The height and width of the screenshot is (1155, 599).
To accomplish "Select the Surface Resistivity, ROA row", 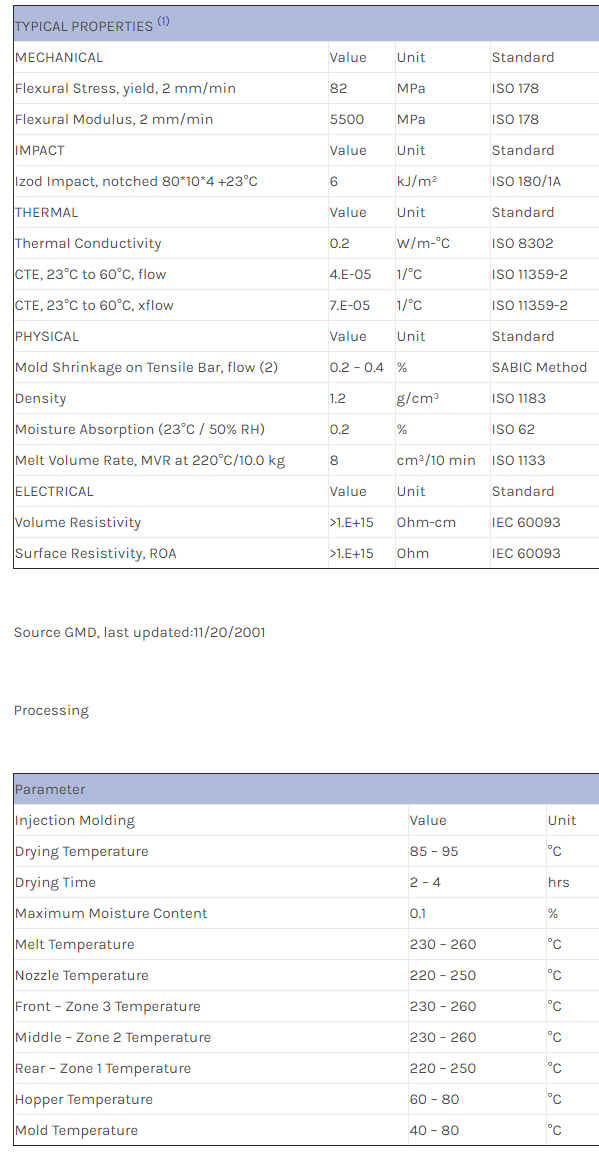I will click(306, 553).
